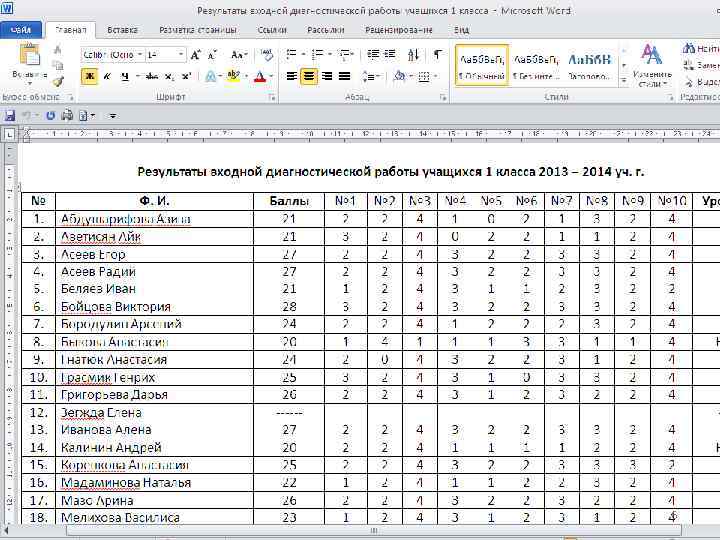The image size is (720, 540).
Task: Click the horizontal scrollbar at bottom
Action: pos(374,531)
